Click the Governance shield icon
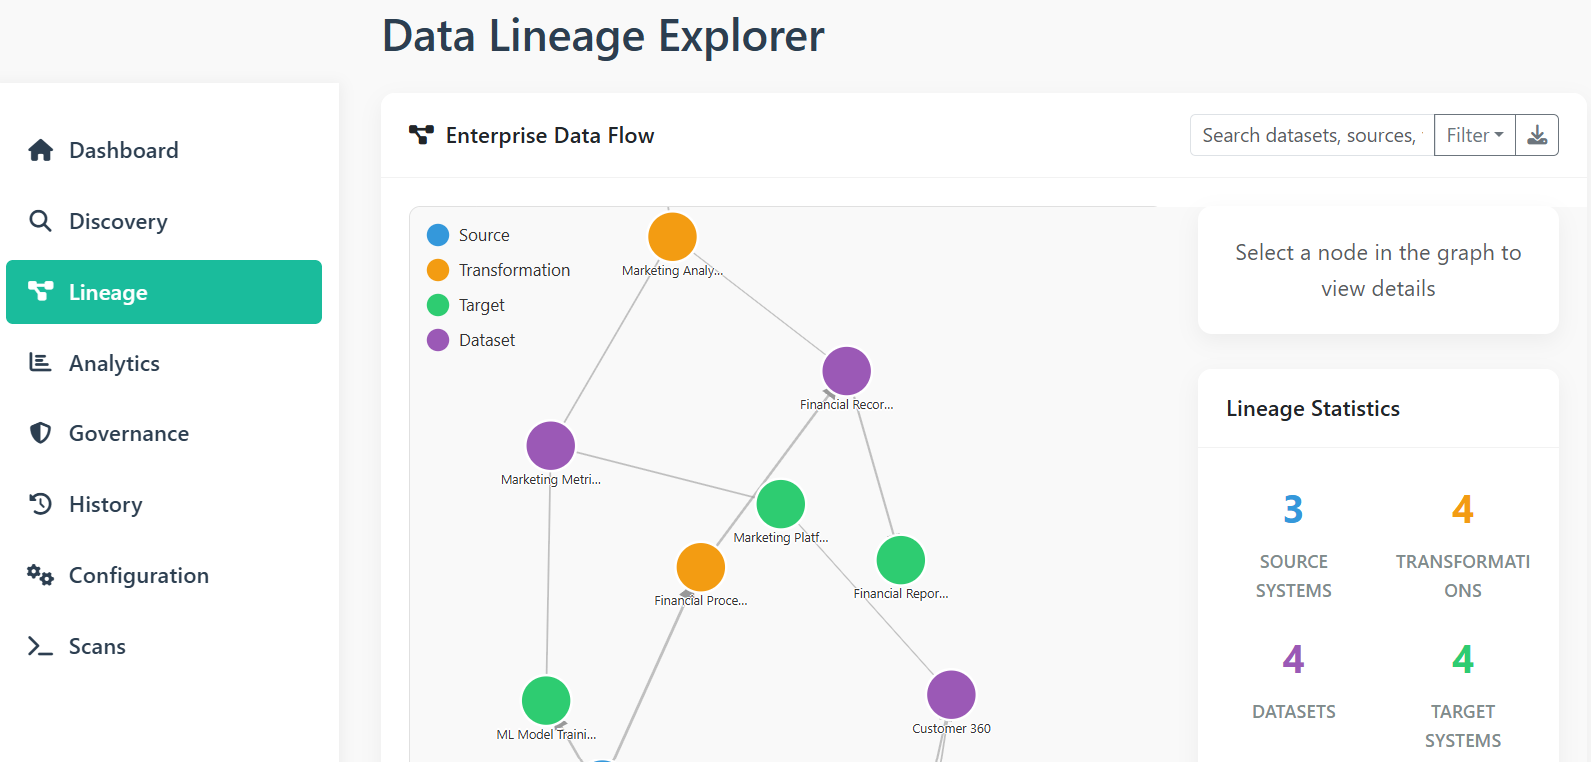 point(40,433)
